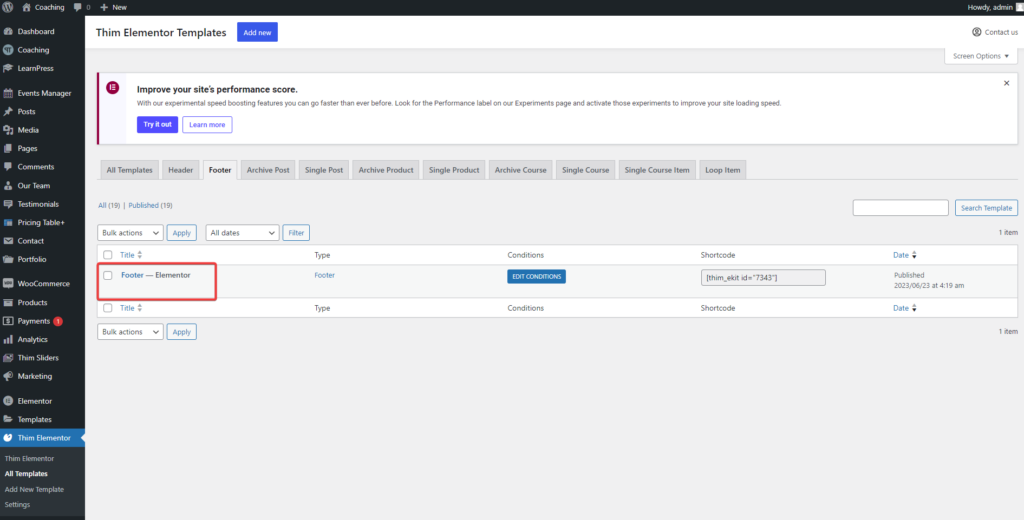Click the Learn more button
The height and width of the screenshot is (520, 1024).
pyautogui.click(x=207, y=124)
